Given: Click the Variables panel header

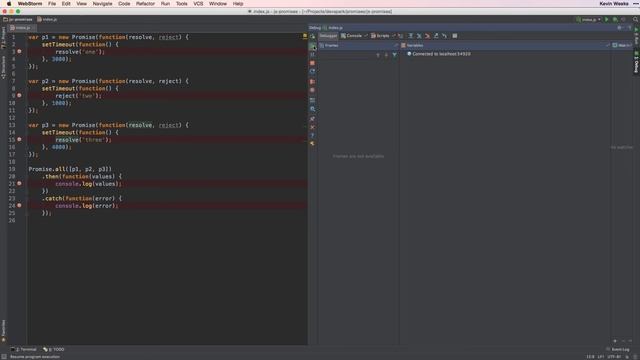Looking at the screenshot, I should point(505,45).
